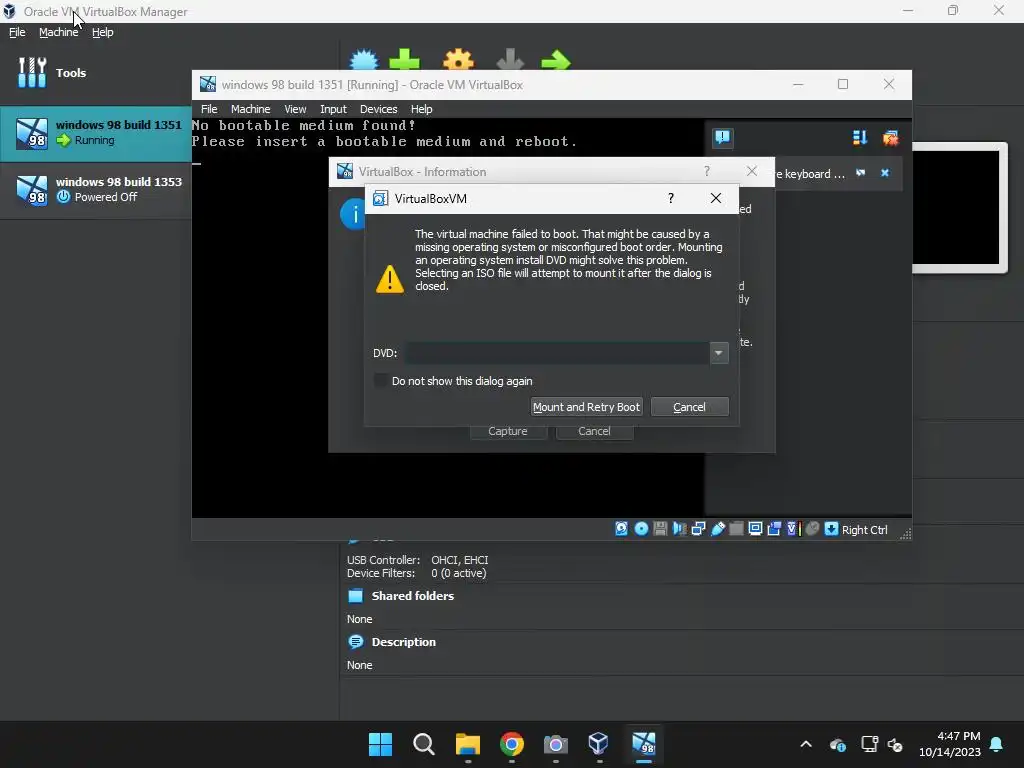Open USB devices indicator in VM status bar
This screenshot has width=1024, height=768.
click(718, 529)
